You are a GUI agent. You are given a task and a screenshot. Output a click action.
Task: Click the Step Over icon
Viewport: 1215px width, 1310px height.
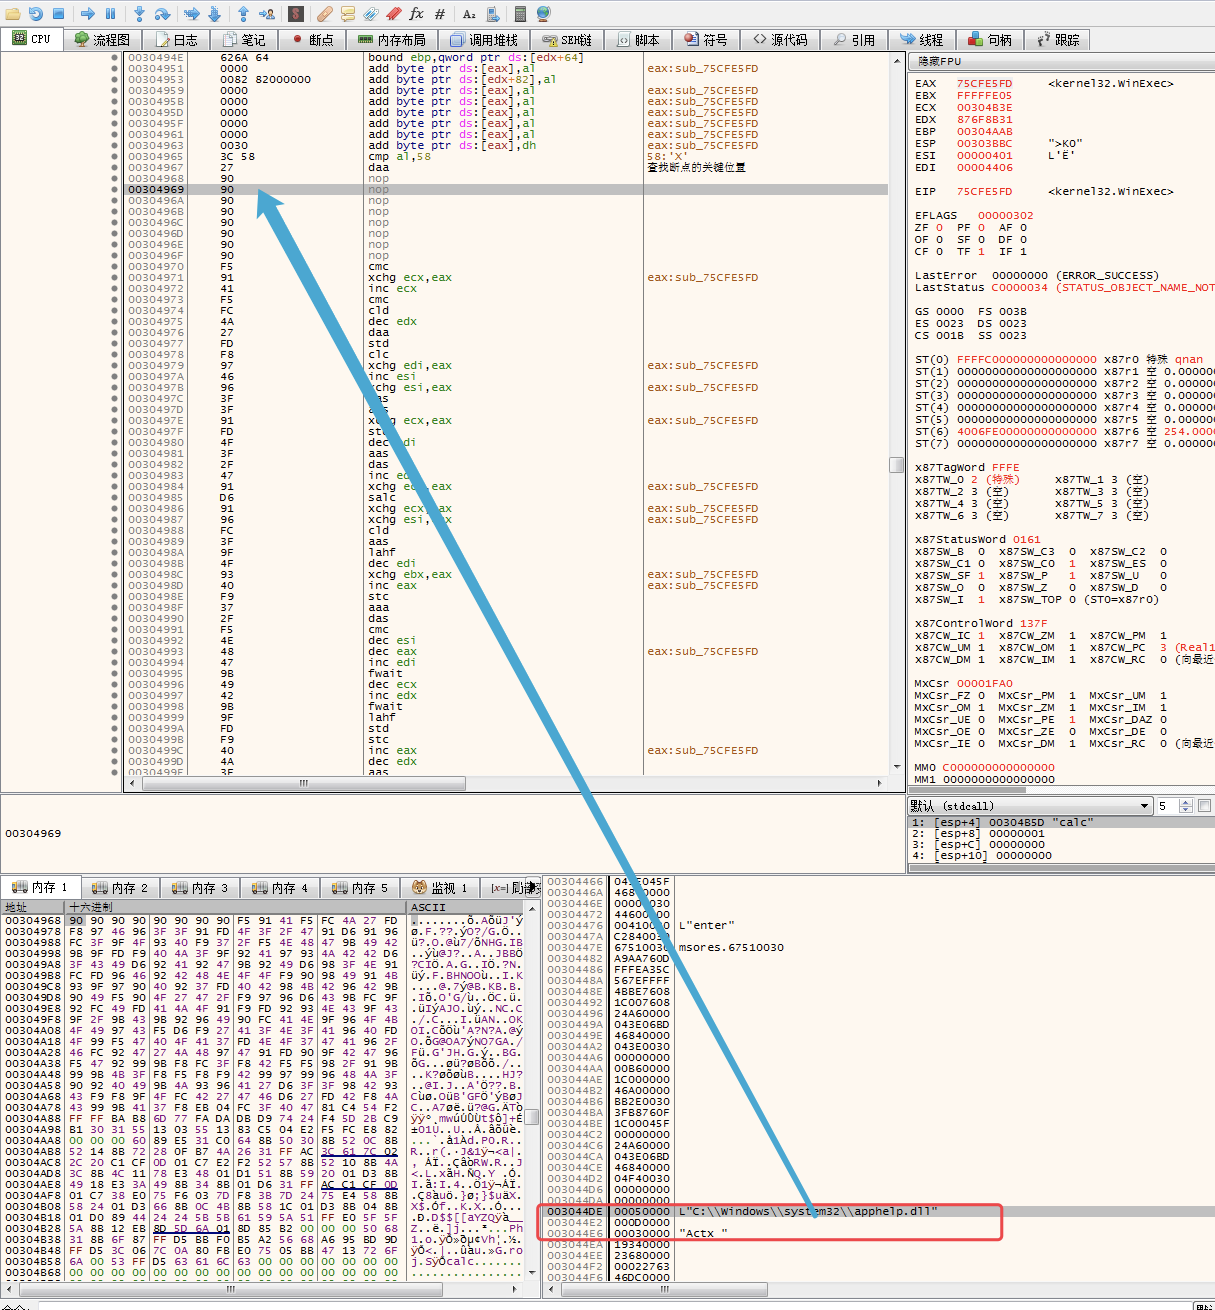[161, 14]
